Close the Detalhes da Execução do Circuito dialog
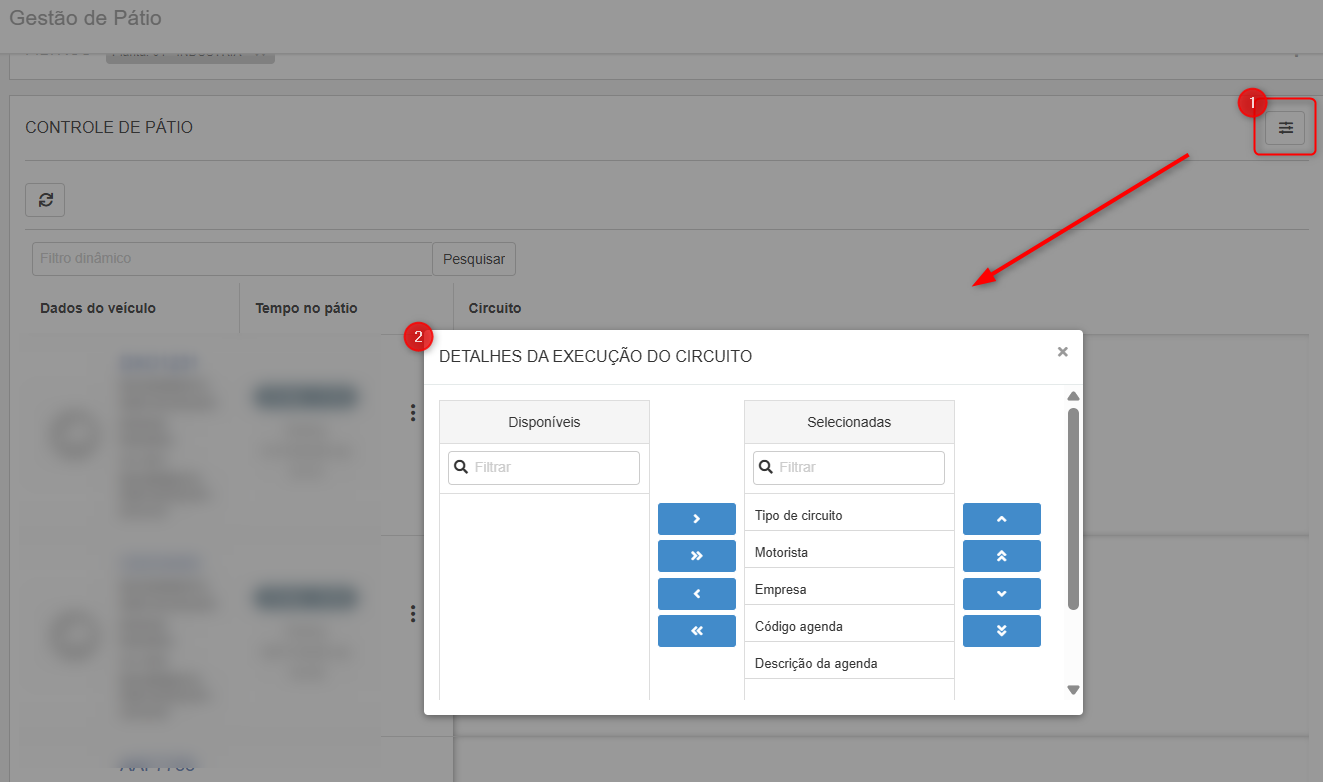 point(1062,352)
